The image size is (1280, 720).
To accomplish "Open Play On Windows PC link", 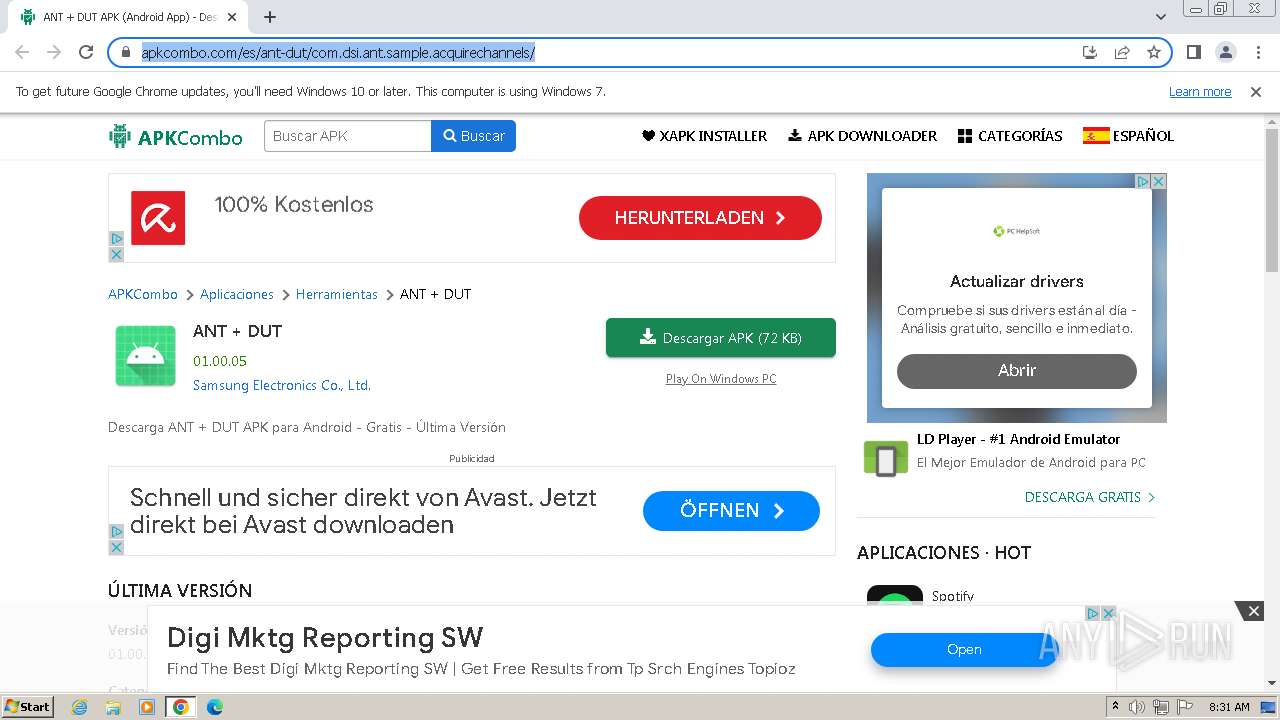I will click(721, 378).
